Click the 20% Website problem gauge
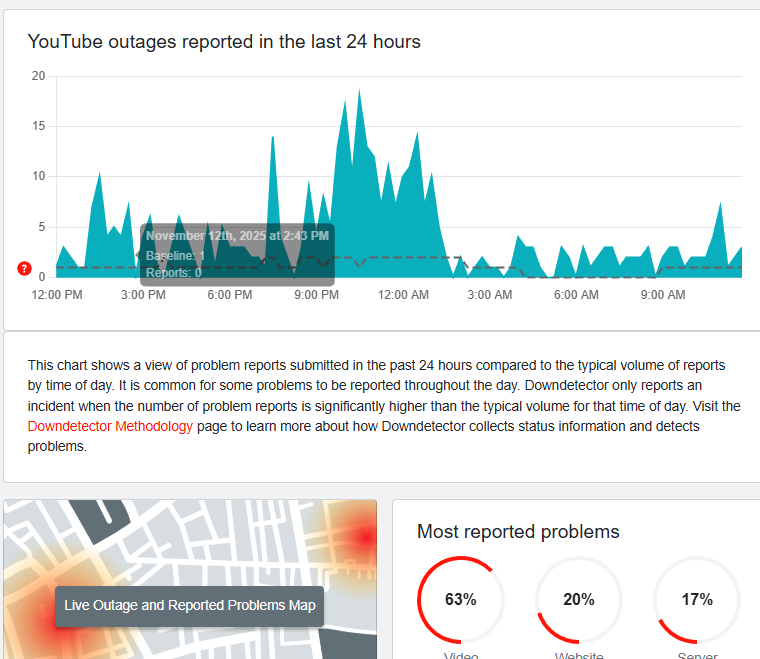 click(579, 600)
